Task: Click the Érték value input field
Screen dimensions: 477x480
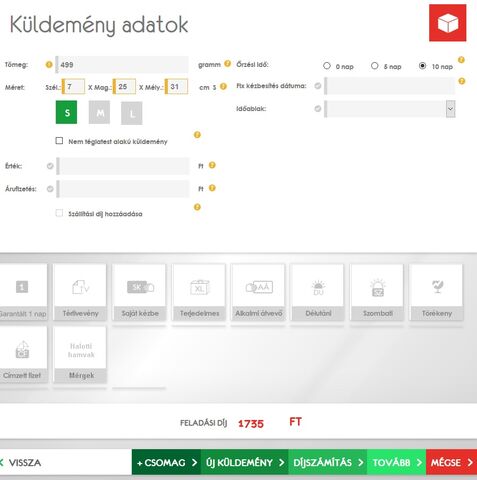Action: point(123,166)
